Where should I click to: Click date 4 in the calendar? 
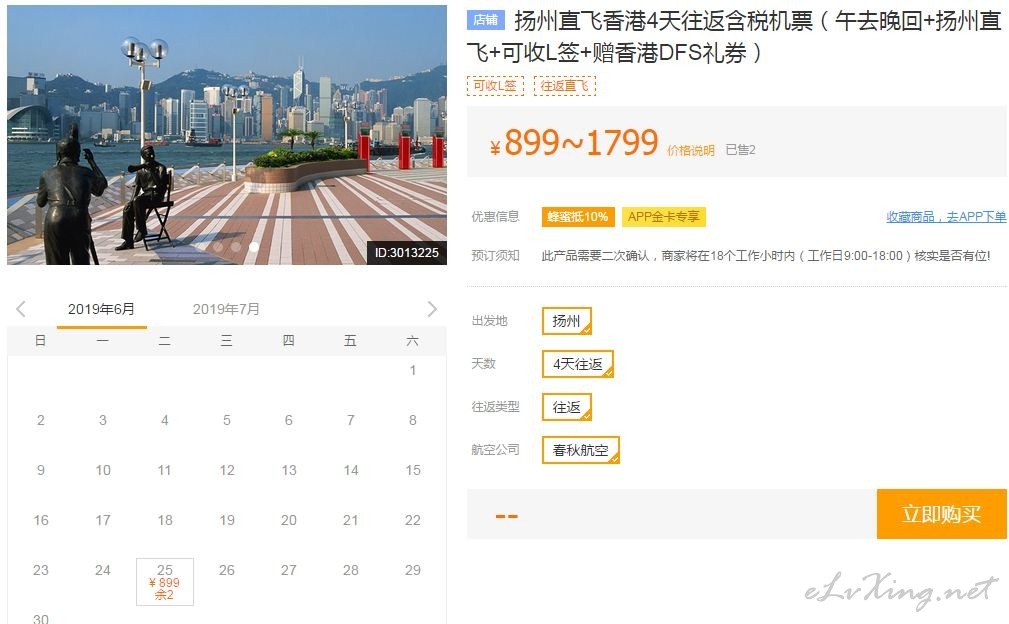click(165, 420)
